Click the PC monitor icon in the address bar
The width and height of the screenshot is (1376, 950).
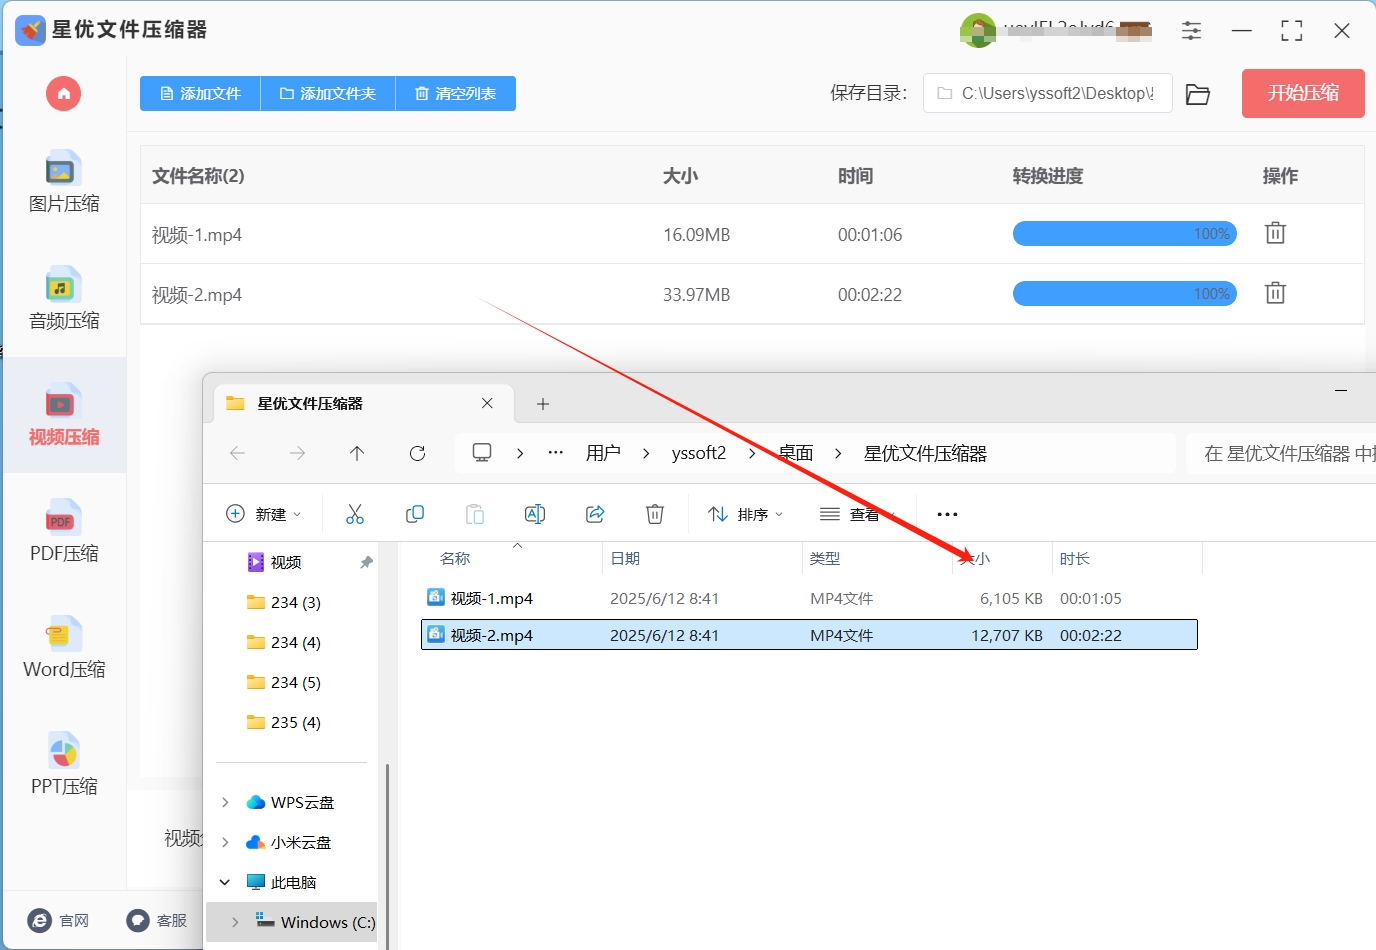(x=482, y=453)
